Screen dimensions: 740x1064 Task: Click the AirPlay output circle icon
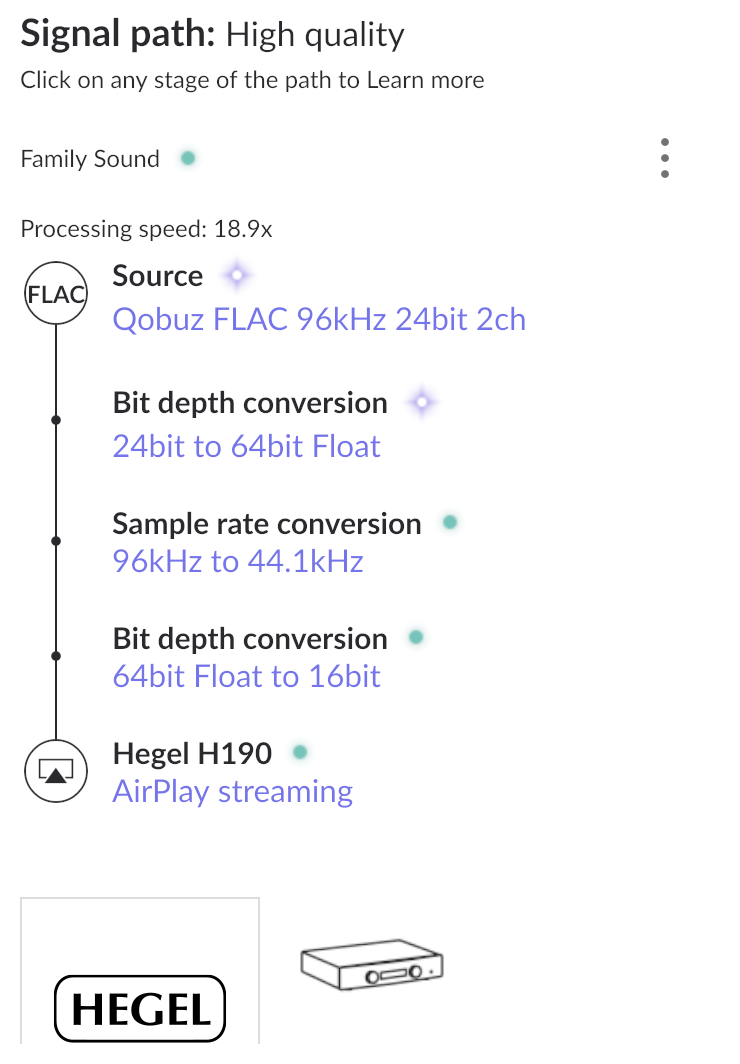56,771
